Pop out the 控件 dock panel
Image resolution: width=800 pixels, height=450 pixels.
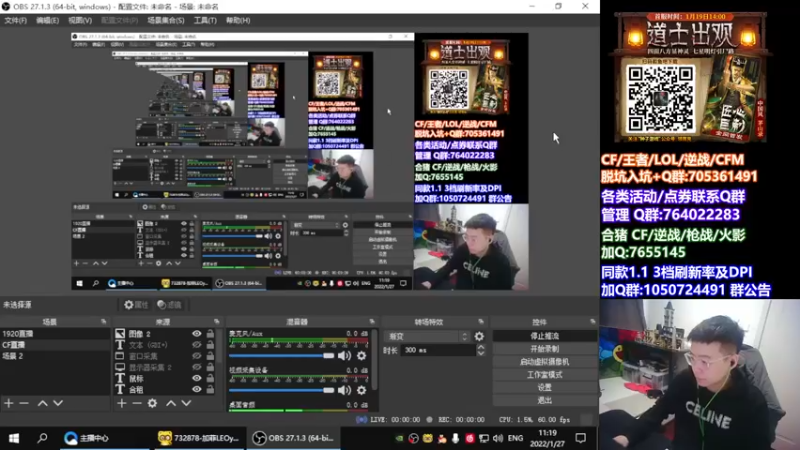coord(592,322)
